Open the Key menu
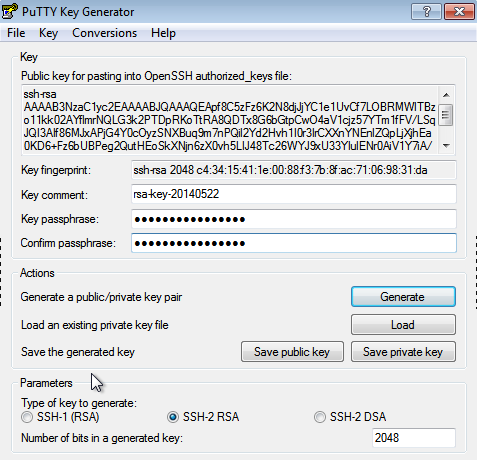 coord(48,33)
